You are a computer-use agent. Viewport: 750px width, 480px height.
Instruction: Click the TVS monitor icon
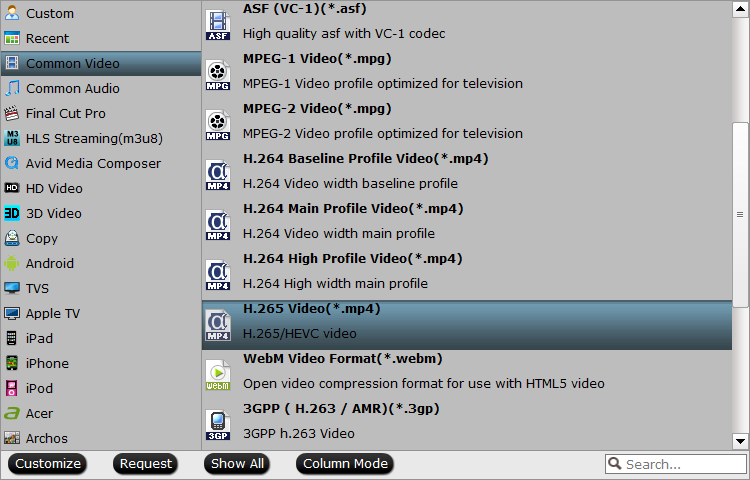pos(12,288)
